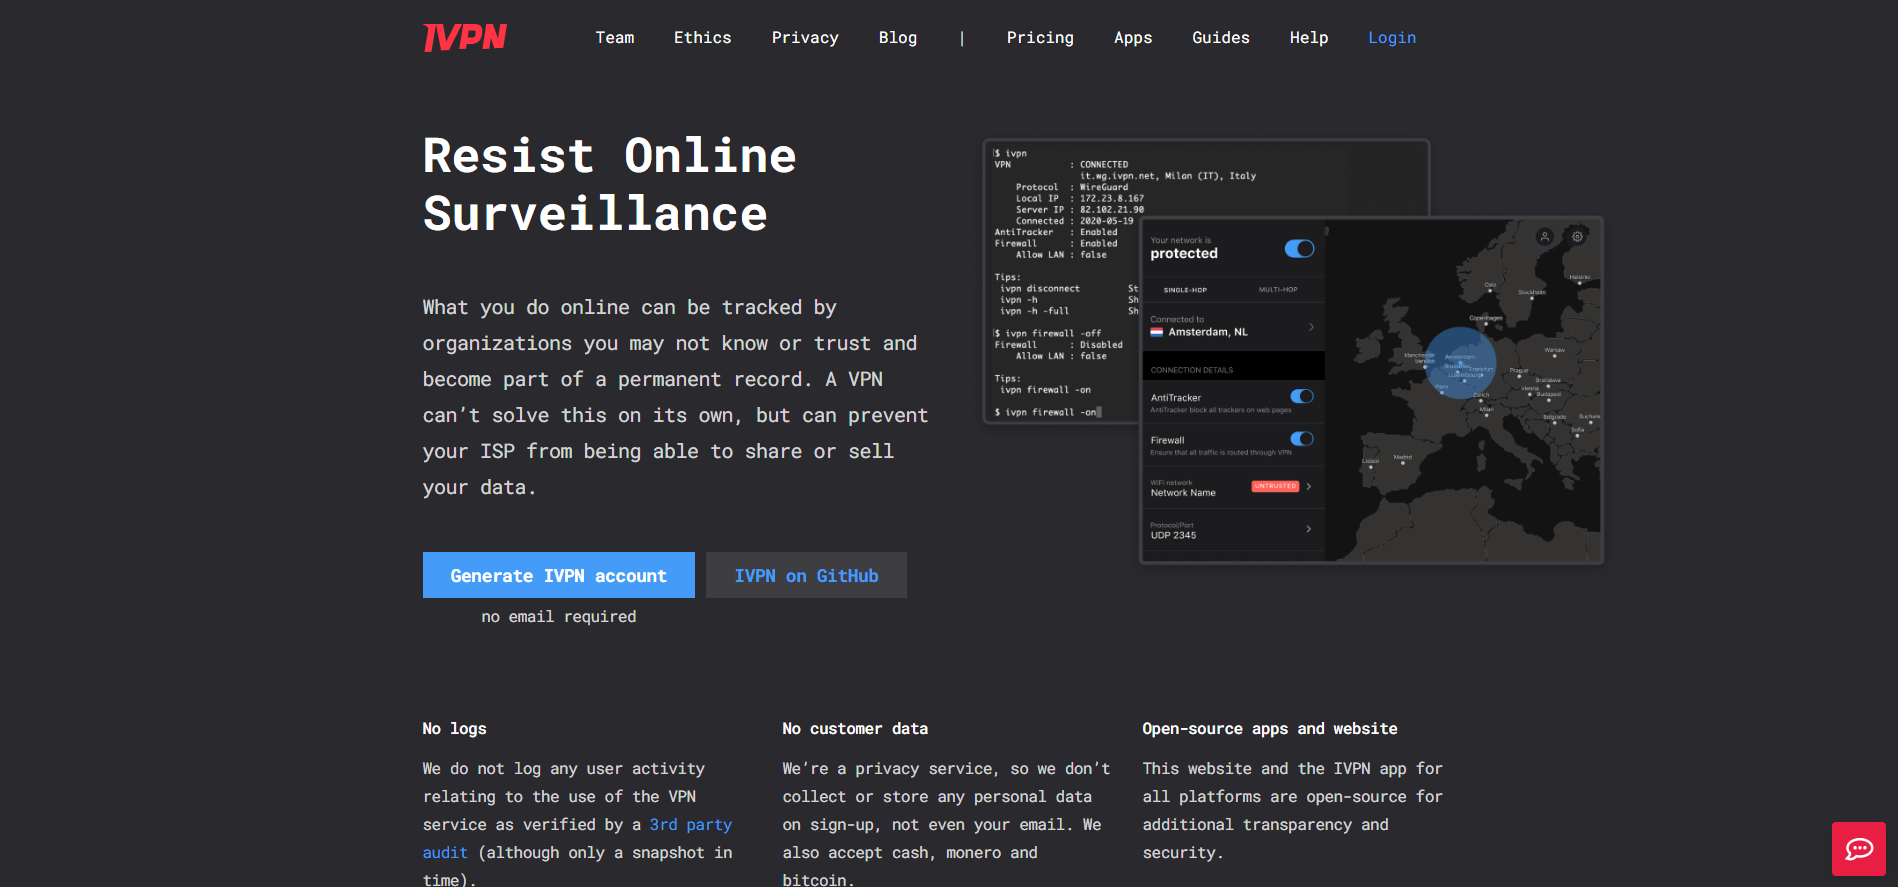Disable the AntiTracker toggle
Viewport: 1898px width, 887px height.
(1301, 397)
